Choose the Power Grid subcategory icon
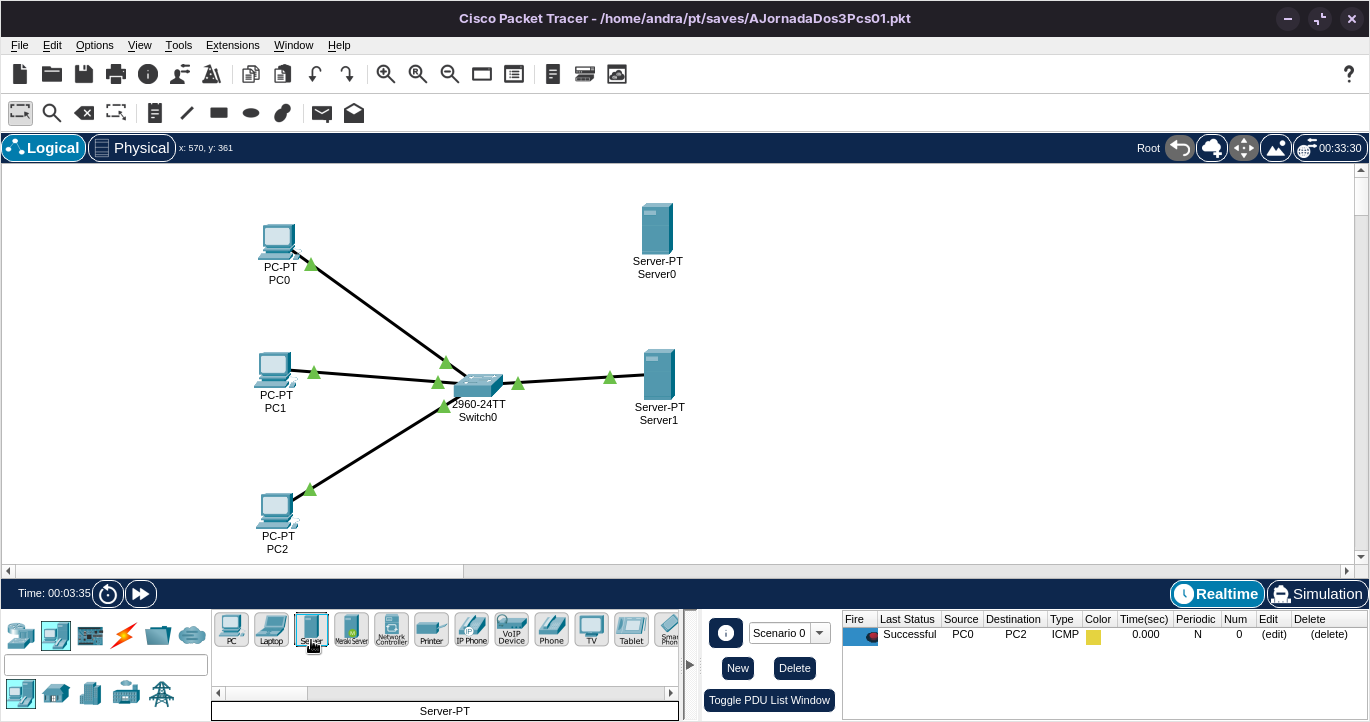The width and height of the screenshot is (1370, 722). (x=161, y=693)
